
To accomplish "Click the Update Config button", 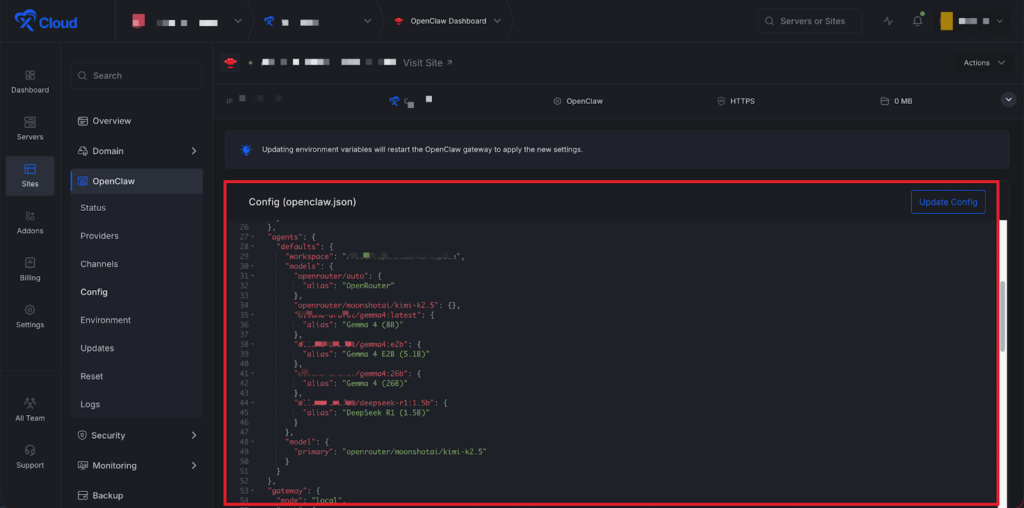I will (x=947, y=202).
